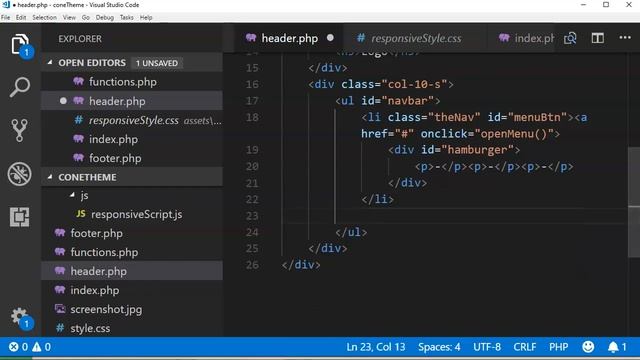Change indentation via Spaces: 4

[x=439, y=347]
